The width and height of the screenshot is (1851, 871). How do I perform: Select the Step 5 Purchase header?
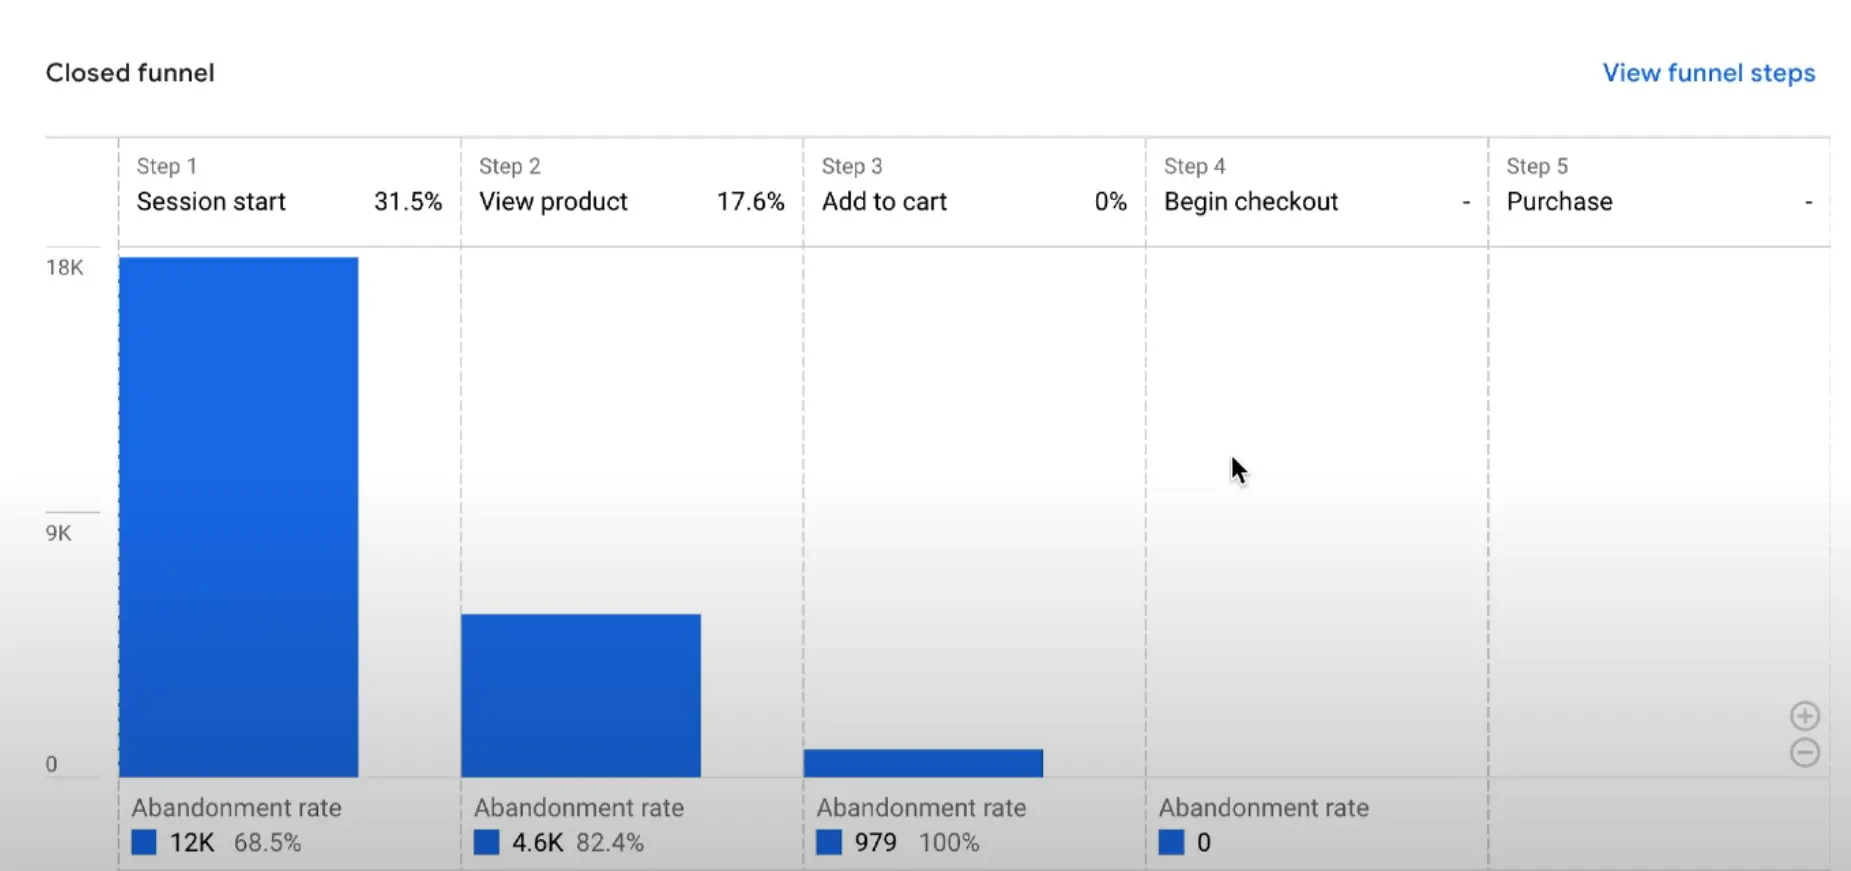(1559, 201)
